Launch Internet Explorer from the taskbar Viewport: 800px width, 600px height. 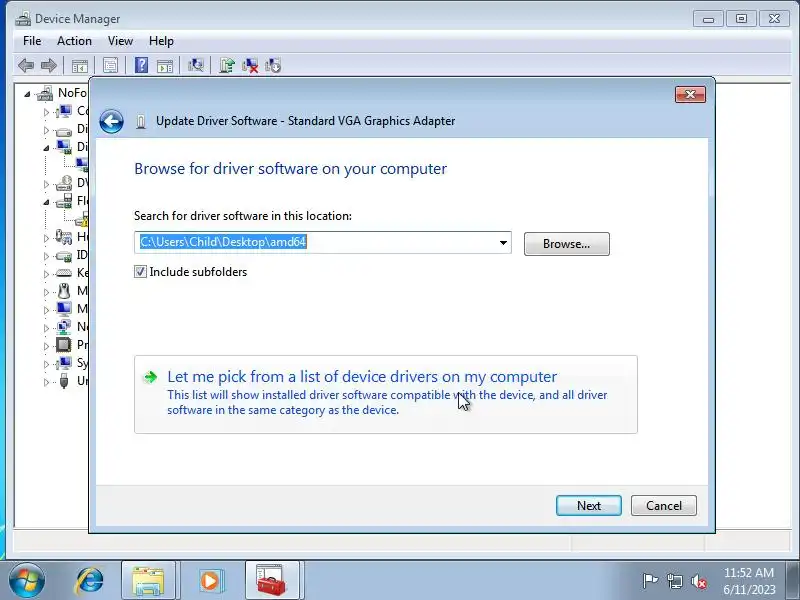[x=89, y=581]
